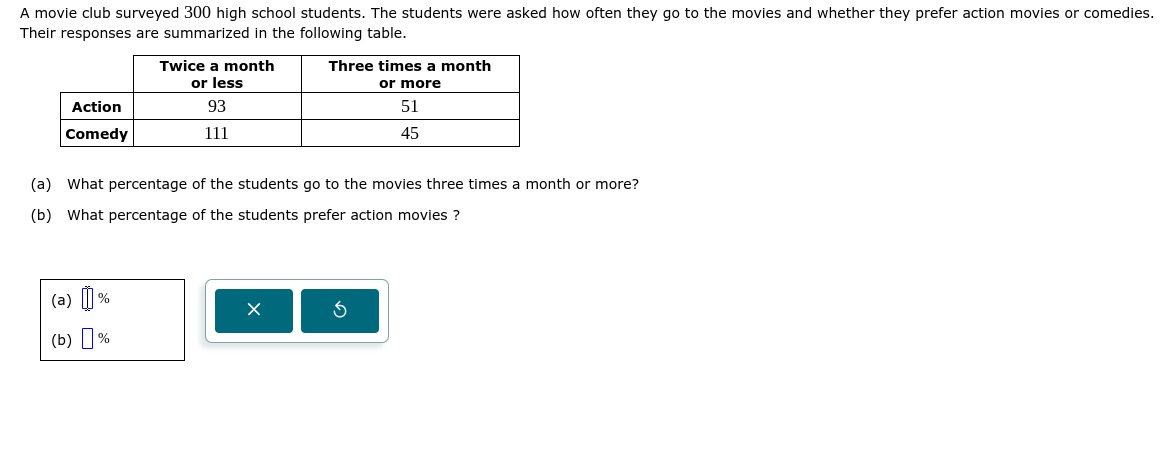Click the Action row label
Viewport: 1162px width, 469px height.
tap(96, 107)
